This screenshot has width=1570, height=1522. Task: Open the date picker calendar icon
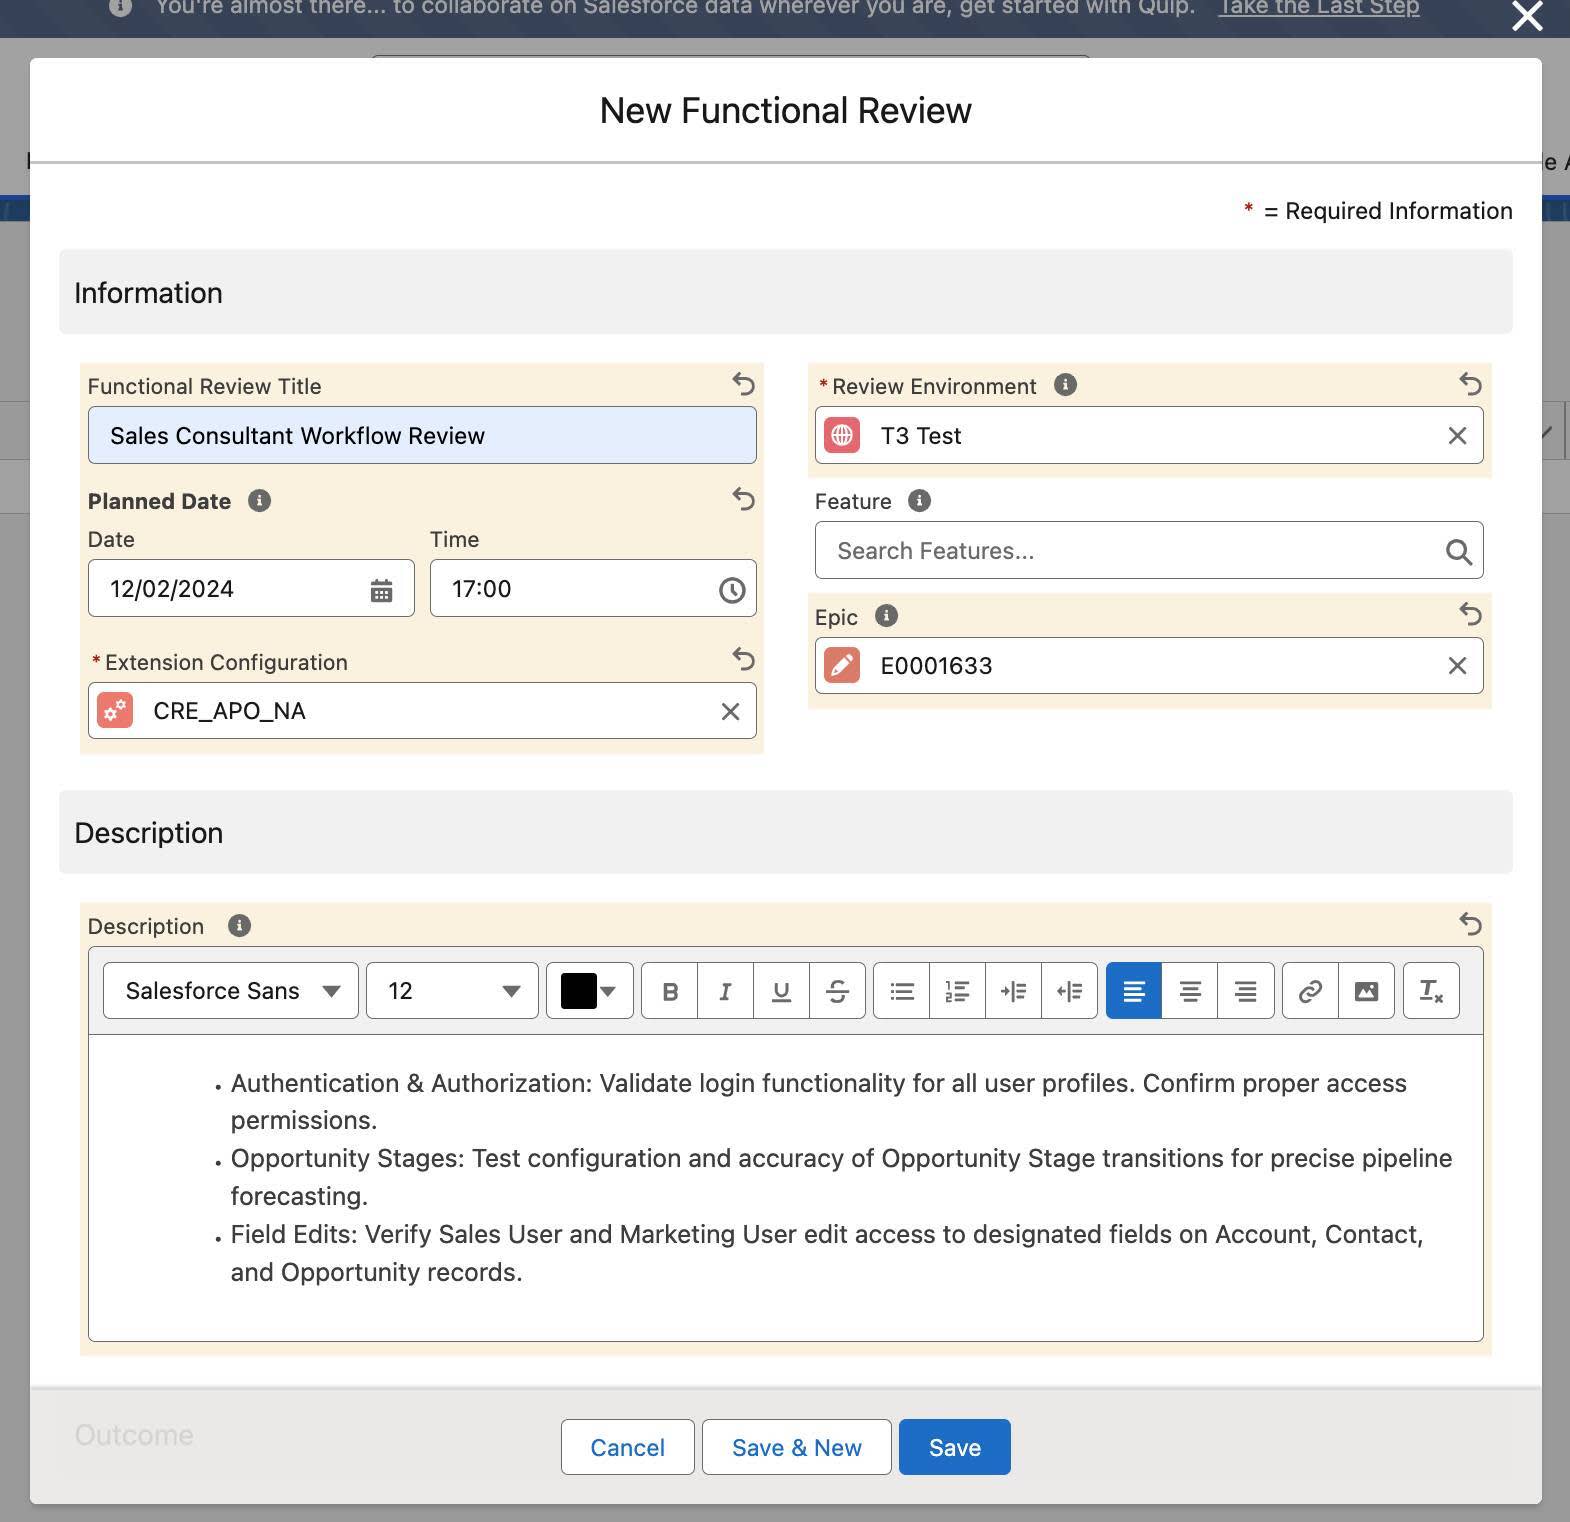pos(381,590)
